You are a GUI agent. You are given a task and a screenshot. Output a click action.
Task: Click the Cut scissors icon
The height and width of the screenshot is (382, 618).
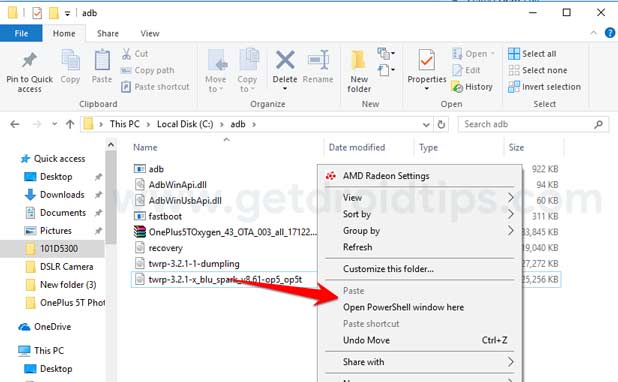(x=126, y=54)
